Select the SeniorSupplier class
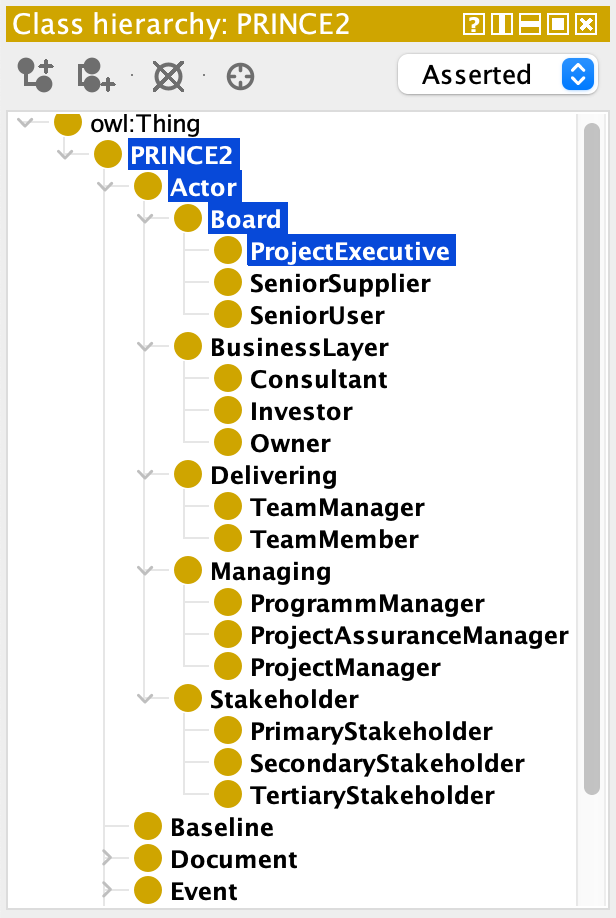 339,283
